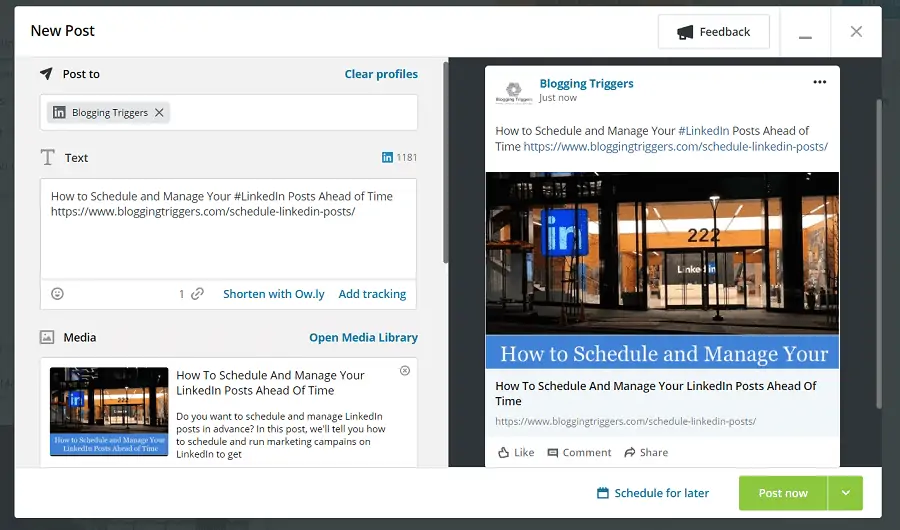900x530 pixels.
Task: Click the LinkedIn character count 1181
Action: (x=399, y=157)
